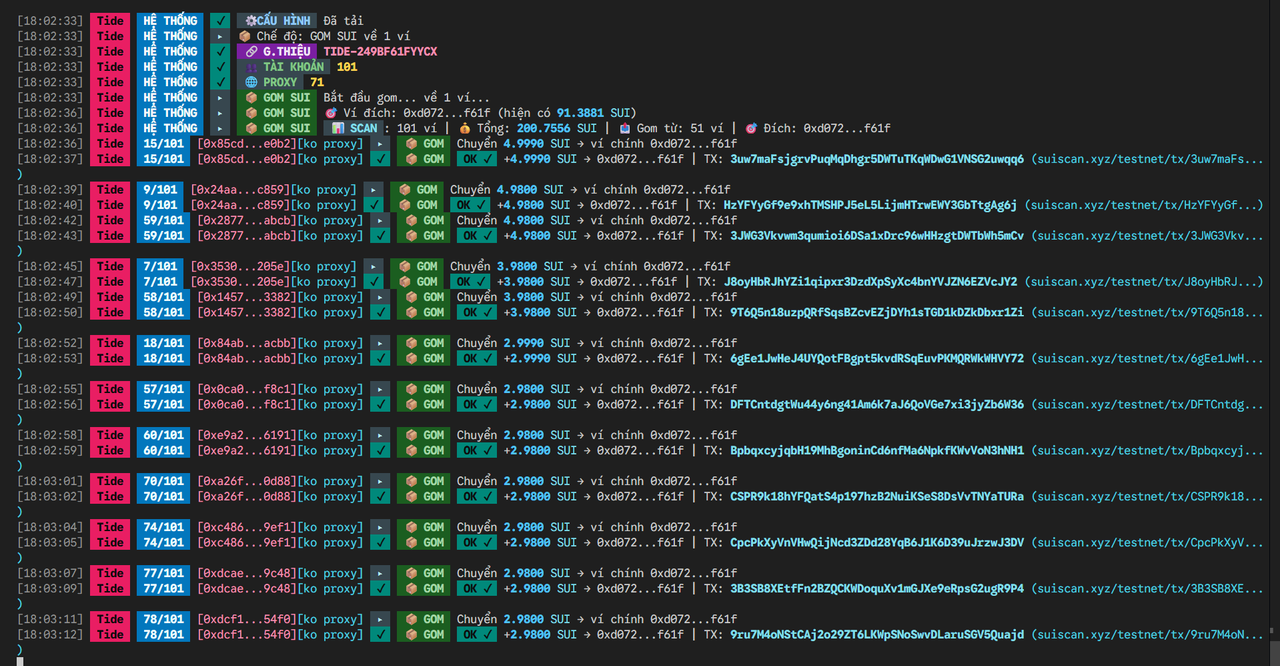Viewport: 1280px width, 666px height.
Task: Click the green checkmark in the 18:02:47 row
Action: 373,282
